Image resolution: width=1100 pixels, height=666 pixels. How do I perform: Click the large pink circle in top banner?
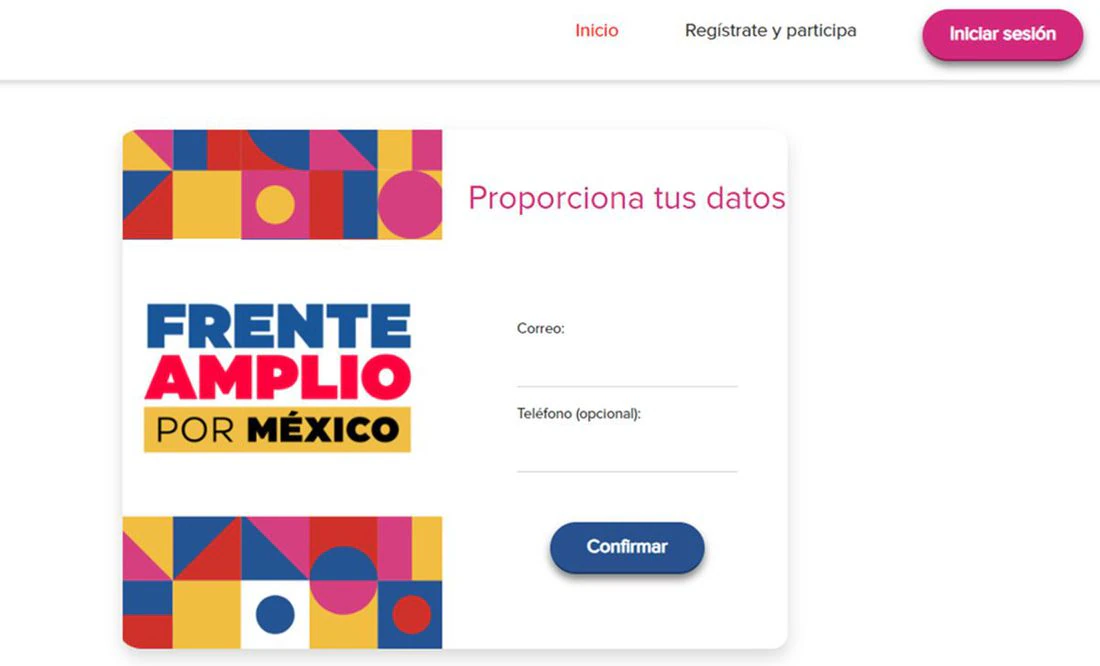[411, 204]
